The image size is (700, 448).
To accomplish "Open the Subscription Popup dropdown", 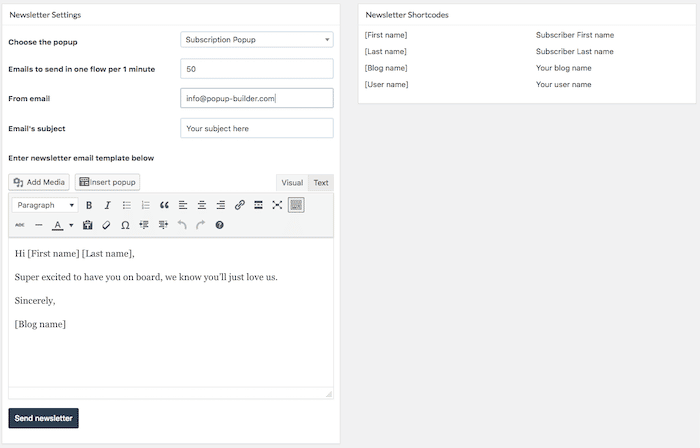I will (x=257, y=40).
